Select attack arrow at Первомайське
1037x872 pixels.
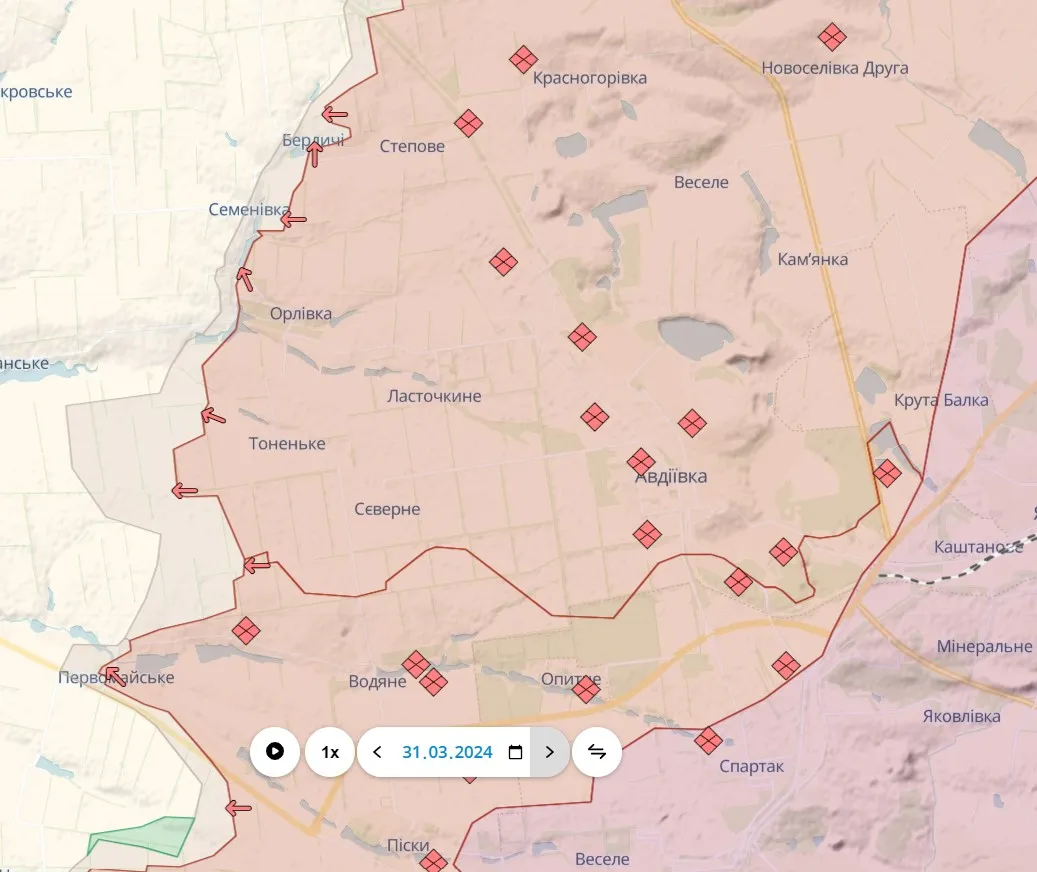(x=114, y=677)
